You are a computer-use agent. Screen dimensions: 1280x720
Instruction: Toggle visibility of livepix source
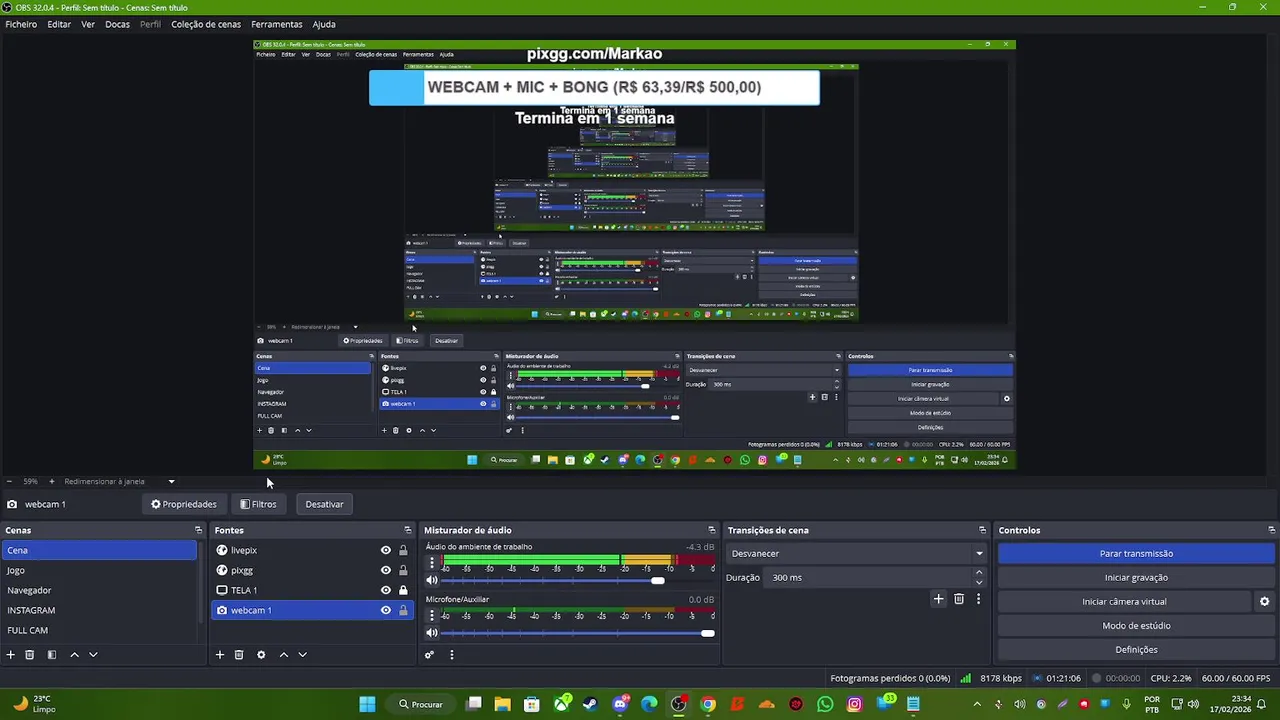[386, 550]
